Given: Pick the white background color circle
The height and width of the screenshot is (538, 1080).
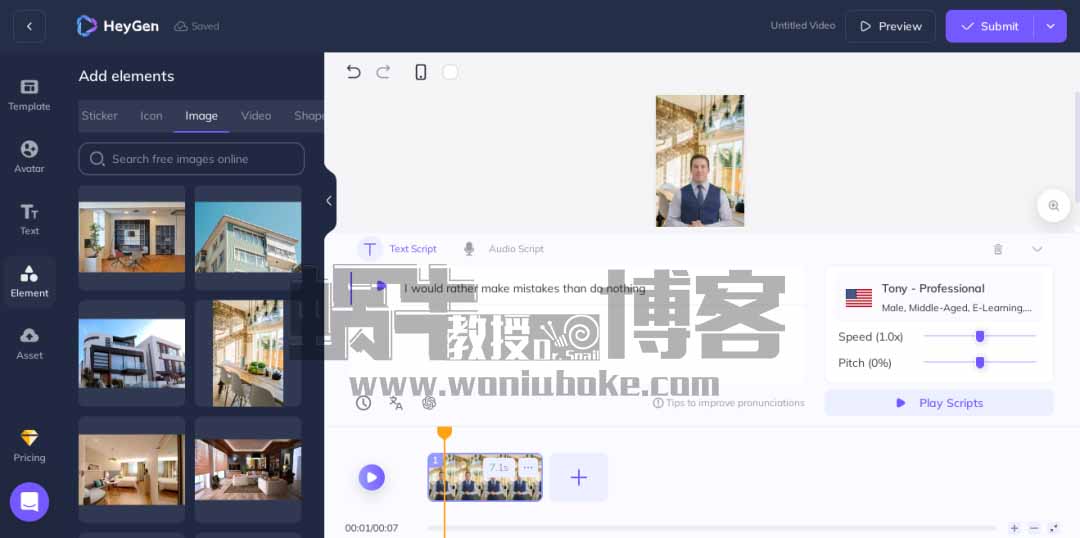Looking at the screenshot, I should click(450, 72).
